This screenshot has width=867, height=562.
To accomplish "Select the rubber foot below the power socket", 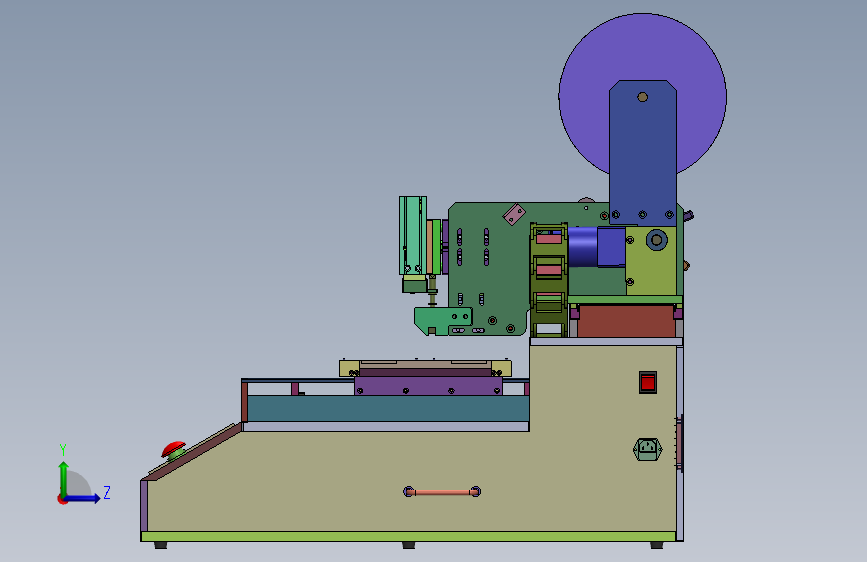I will click(657, 545).
